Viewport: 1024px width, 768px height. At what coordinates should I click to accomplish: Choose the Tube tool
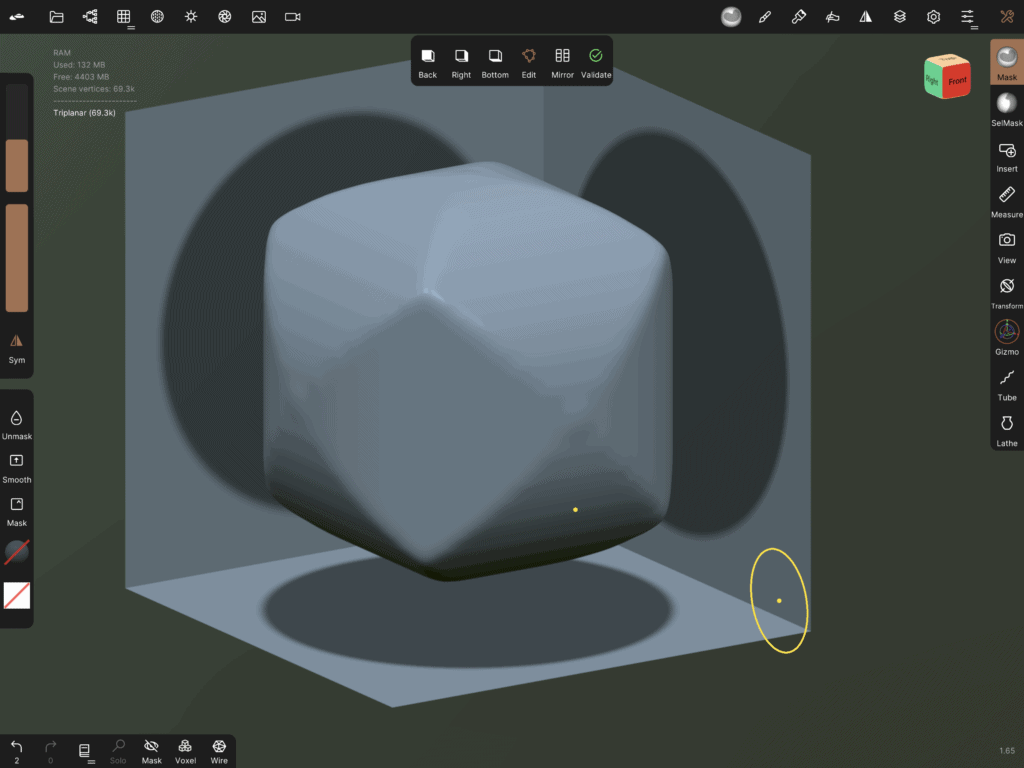pyautogui.click(x=1006, y=383)
